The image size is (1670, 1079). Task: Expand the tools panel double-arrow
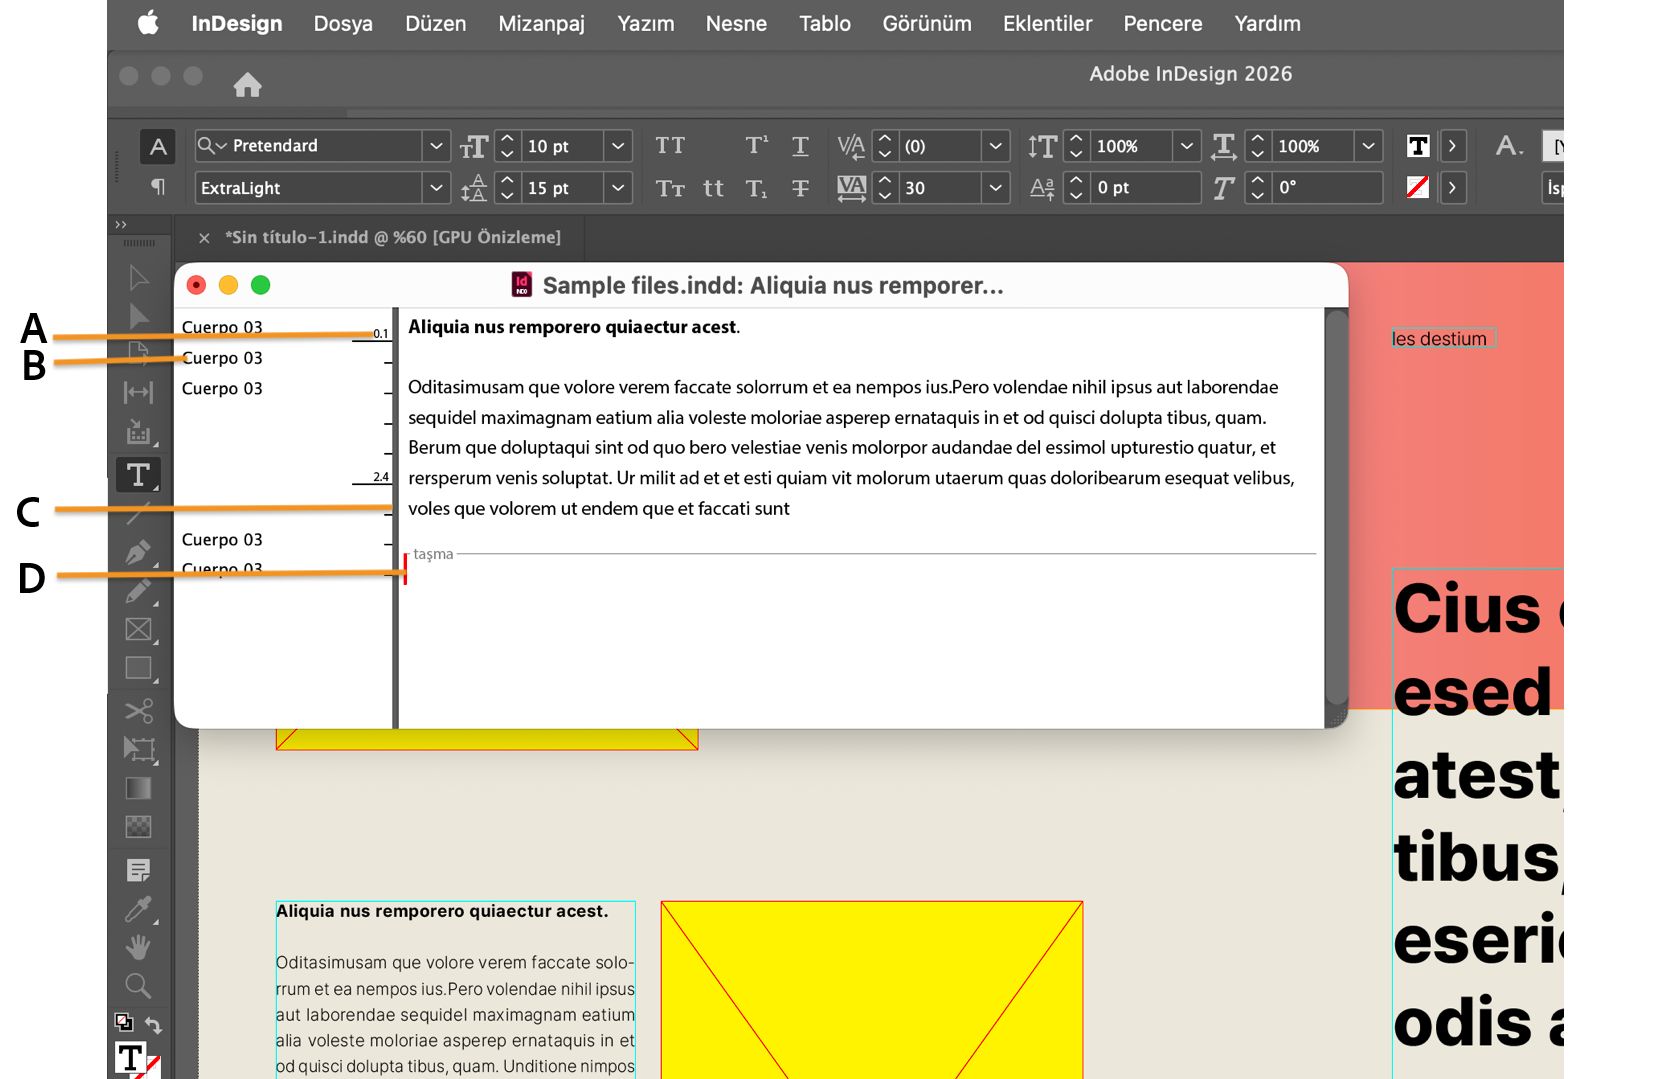click(x=121, y=225)
